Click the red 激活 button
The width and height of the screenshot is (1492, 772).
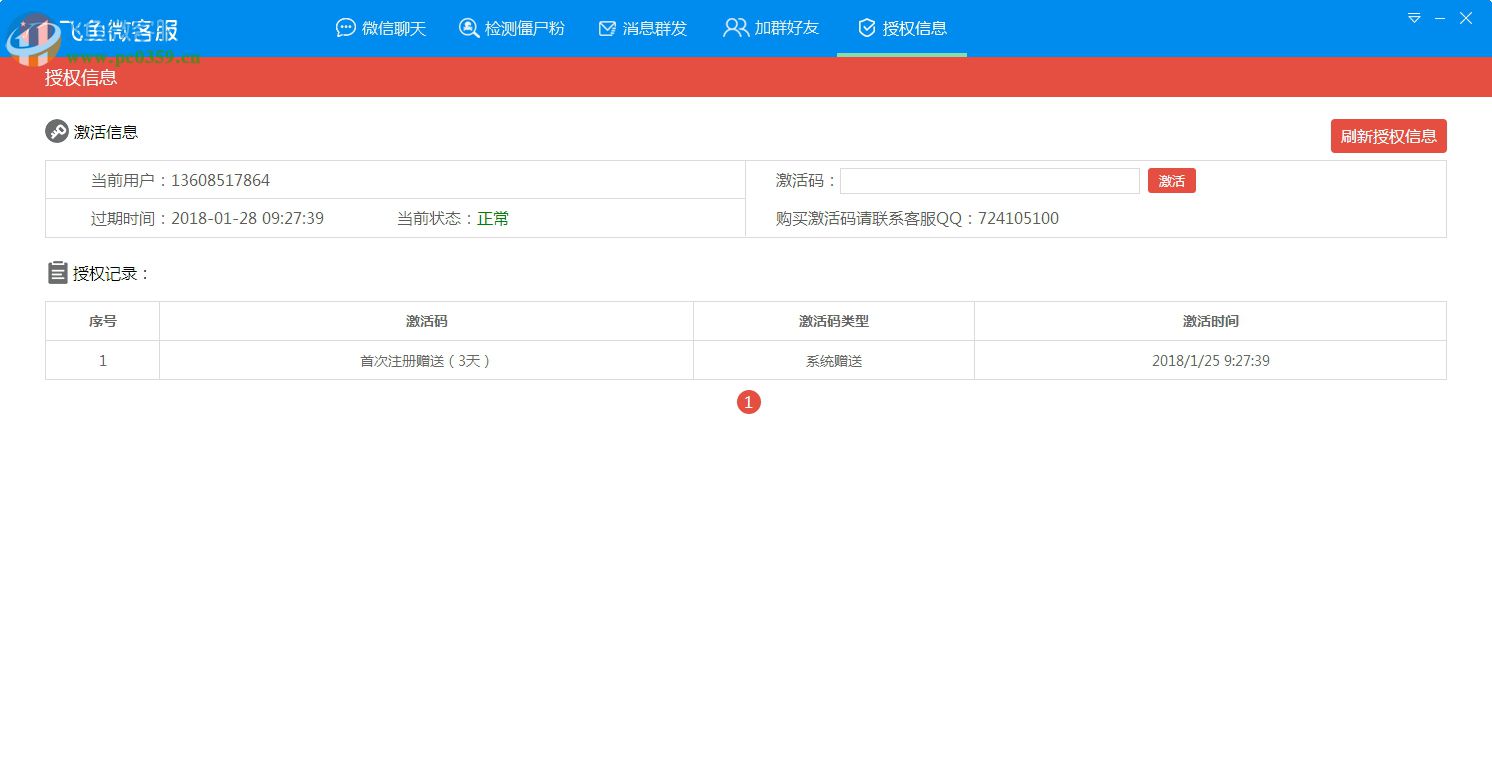pyautogui.click(x=1172, y=181)
